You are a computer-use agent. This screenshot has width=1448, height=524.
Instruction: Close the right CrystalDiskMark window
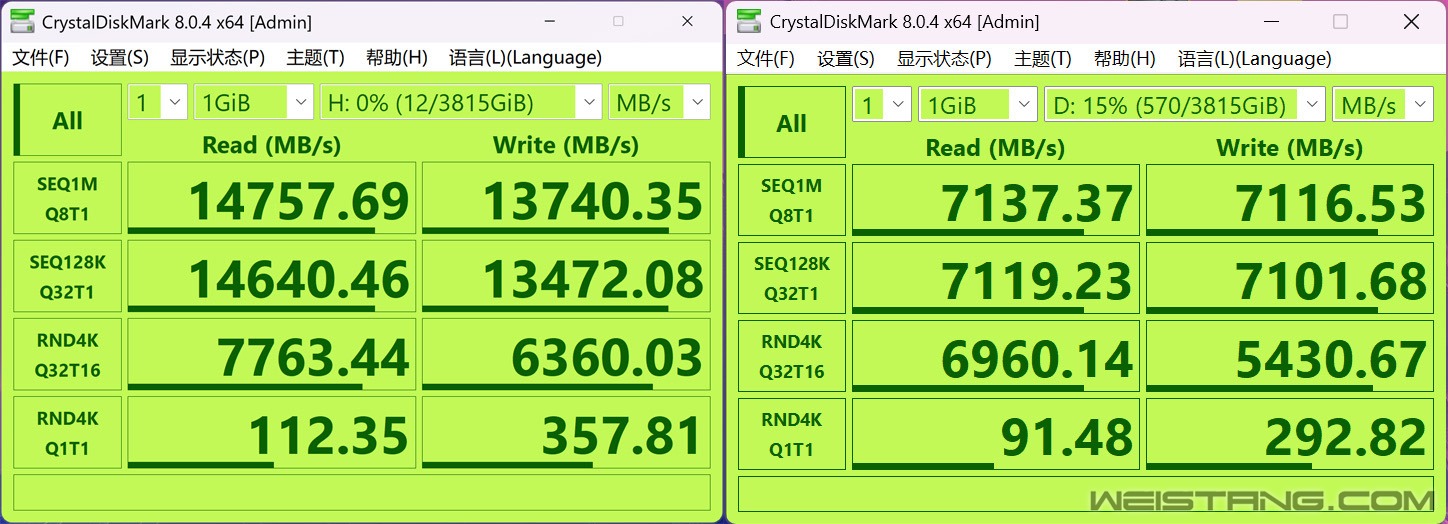[1411, 21]
